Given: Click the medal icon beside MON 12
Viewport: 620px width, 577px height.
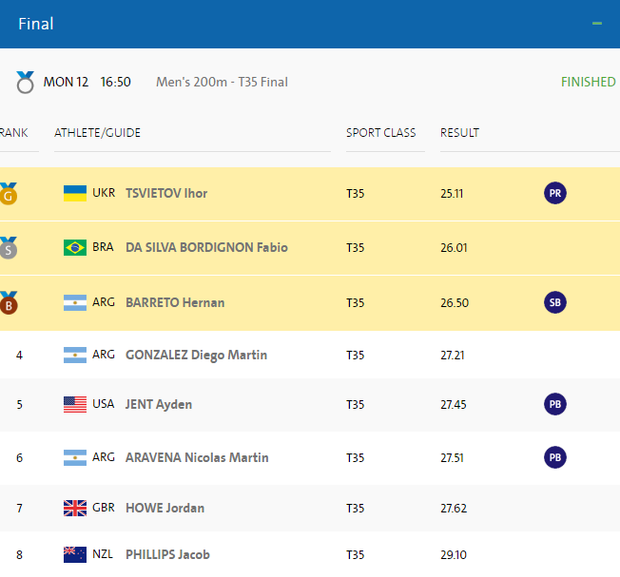Looking at the screenshot, I should pyautogui.click(x=24, y=82).
